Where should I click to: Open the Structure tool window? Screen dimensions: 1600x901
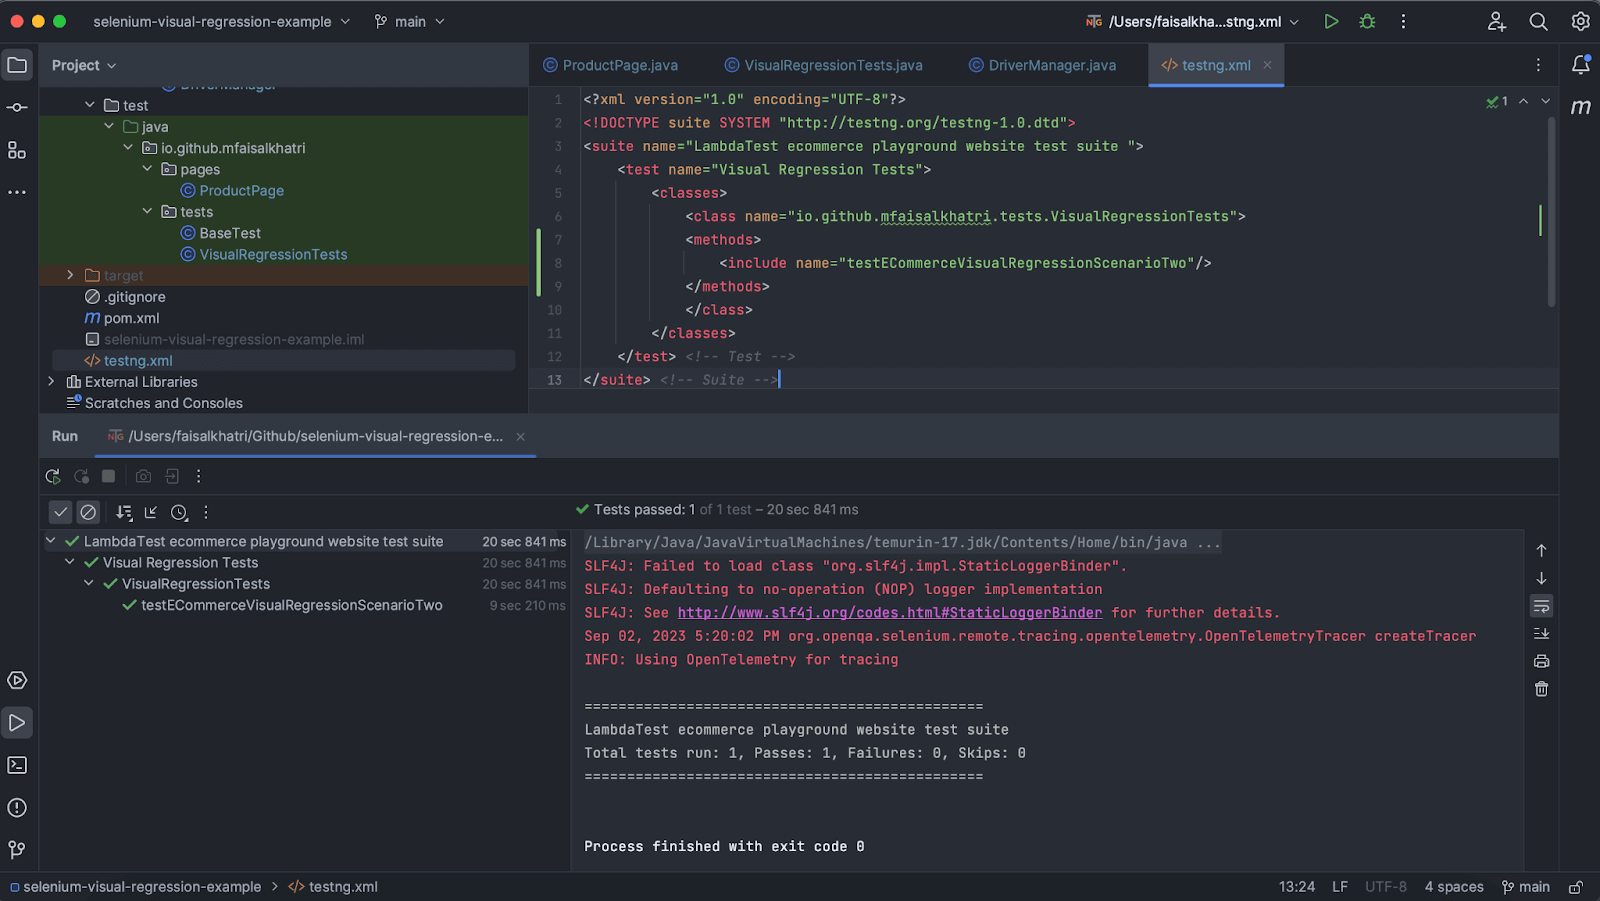coord(16,150)
